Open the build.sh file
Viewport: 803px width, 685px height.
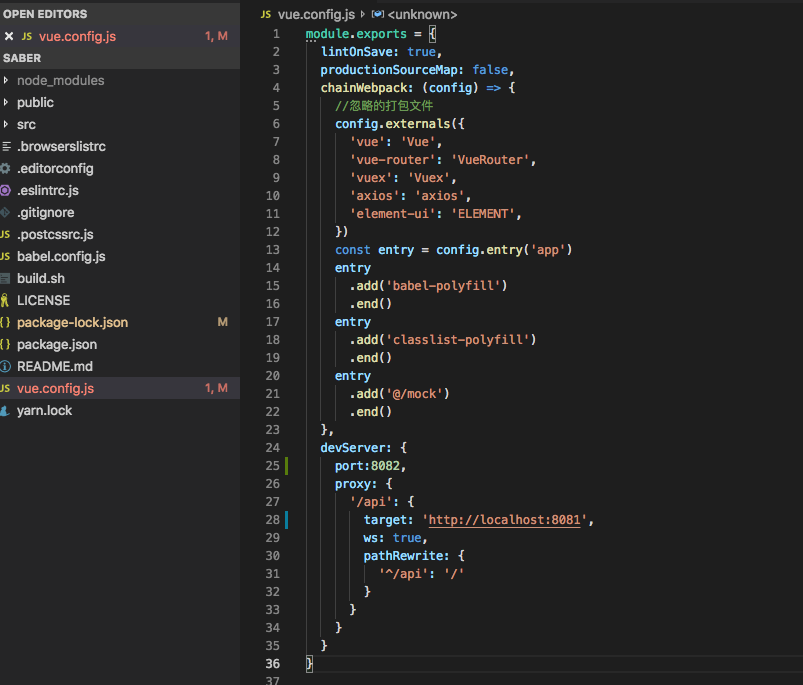click(x=41, y=279)
